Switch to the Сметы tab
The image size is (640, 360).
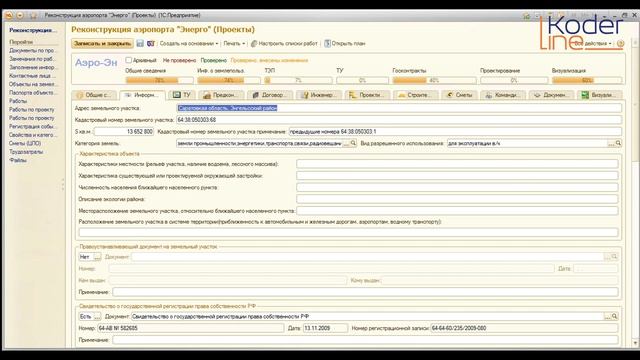(x=460, y=95)
